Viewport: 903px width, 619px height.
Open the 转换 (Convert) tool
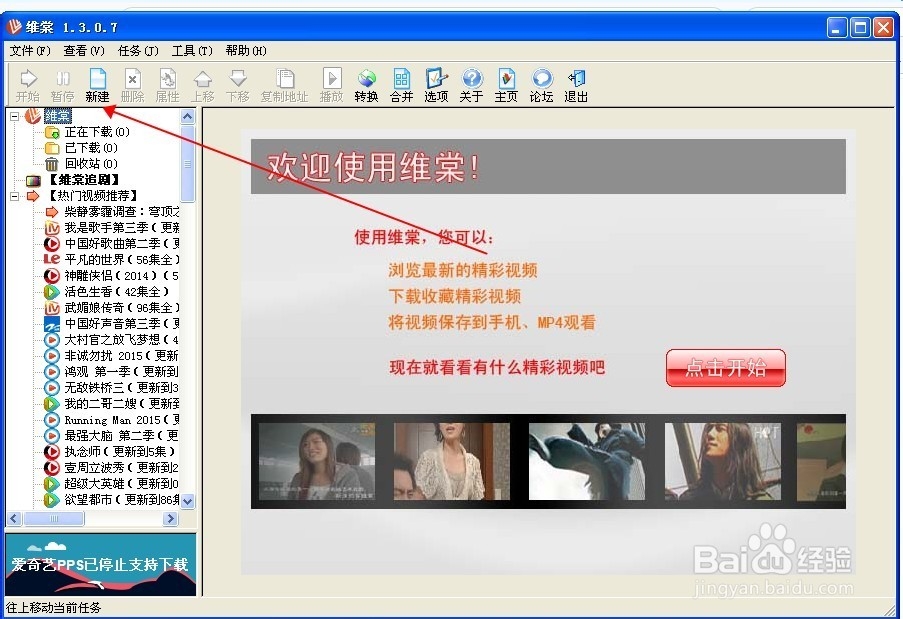click(366, 85)
